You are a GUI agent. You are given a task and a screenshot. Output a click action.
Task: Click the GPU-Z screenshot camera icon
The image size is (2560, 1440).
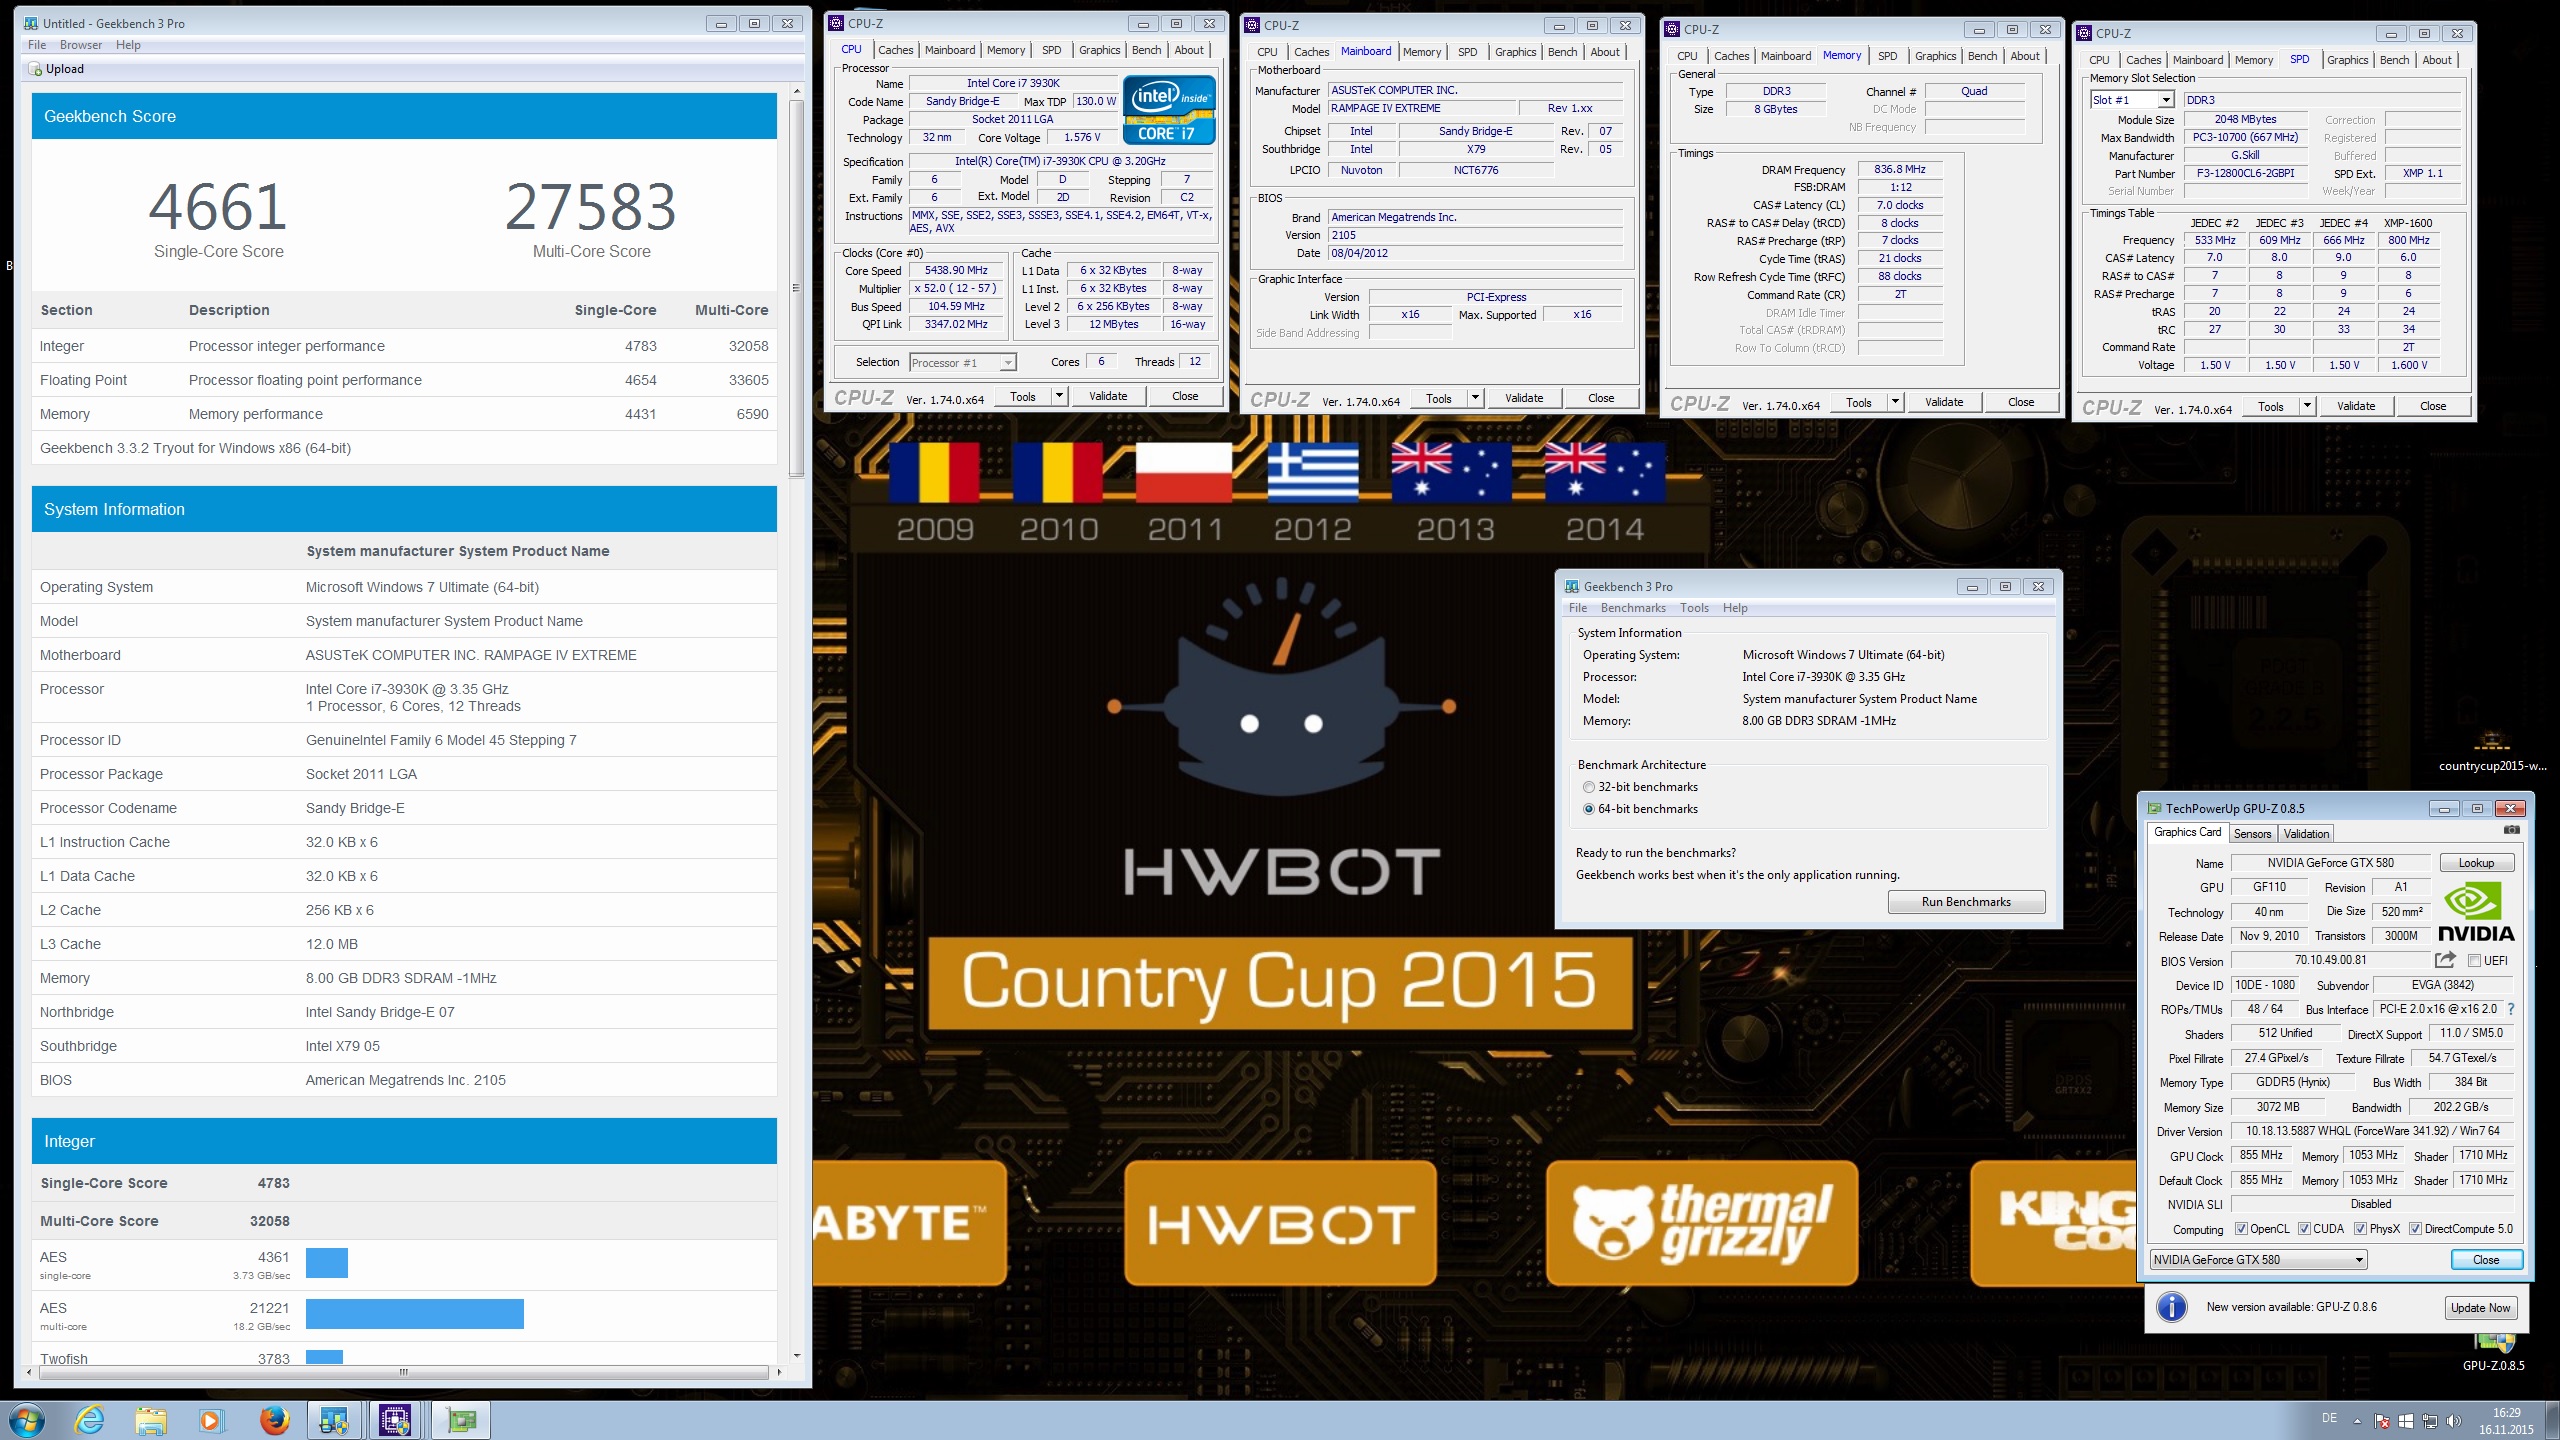(2511, 830)
